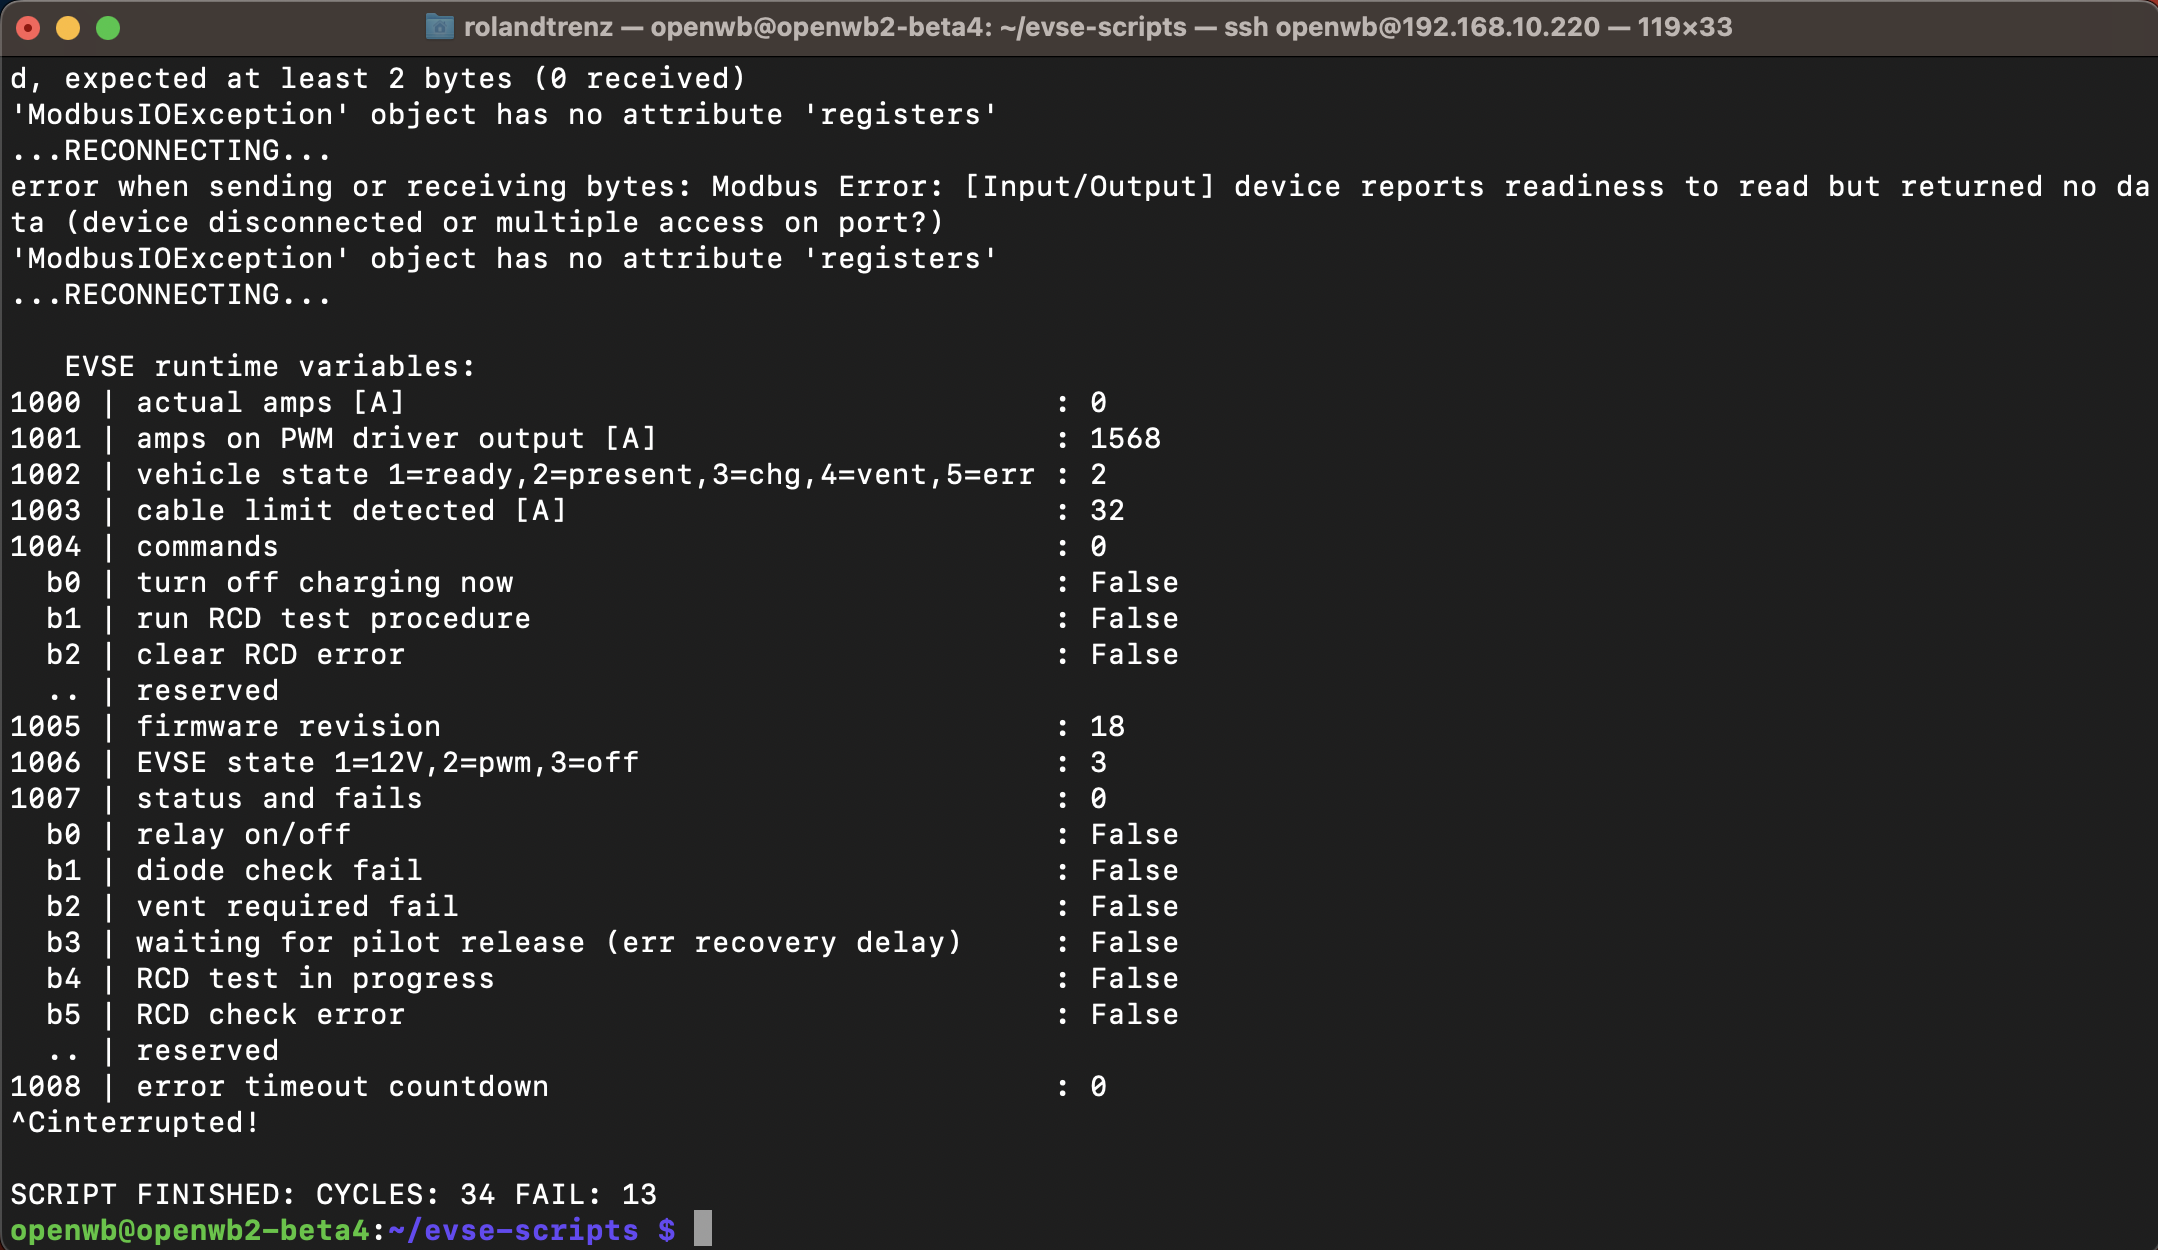Click the yellow minimize window button

click(x=68, y=28)
